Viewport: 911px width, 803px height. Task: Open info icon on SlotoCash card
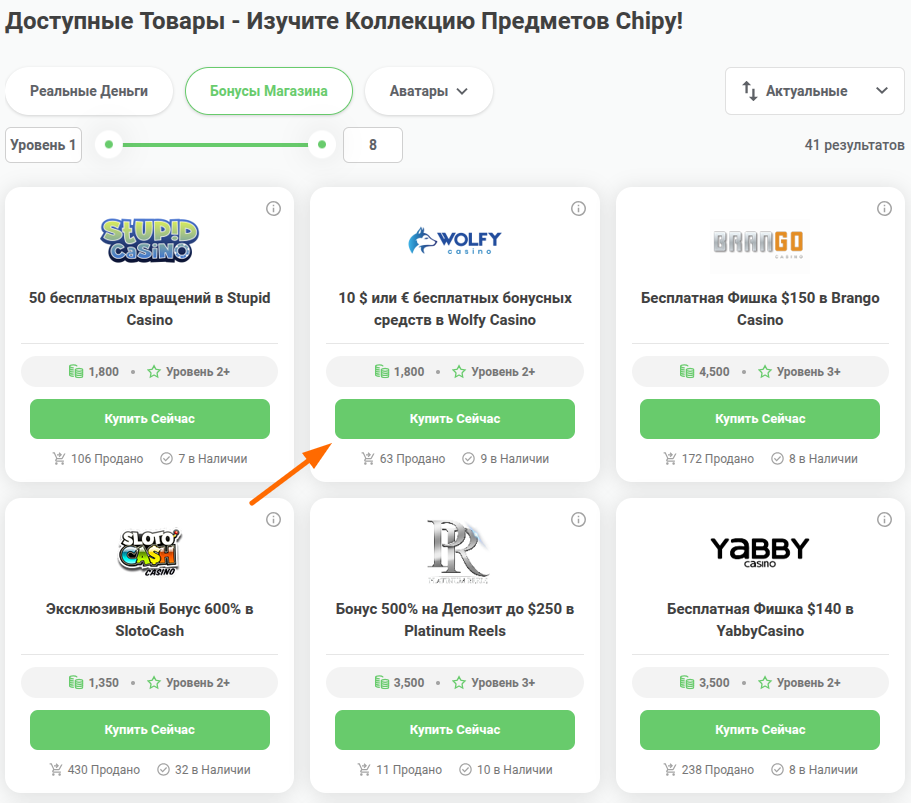tap(273, 519)
